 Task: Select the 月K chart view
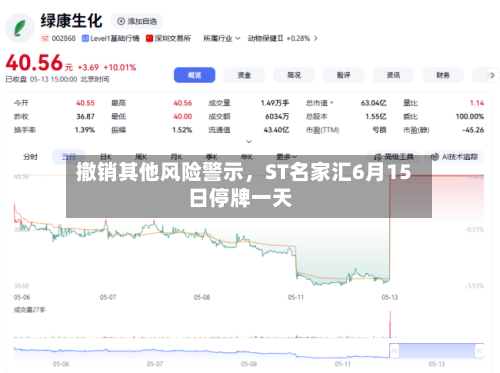click(x=176, y=157)
